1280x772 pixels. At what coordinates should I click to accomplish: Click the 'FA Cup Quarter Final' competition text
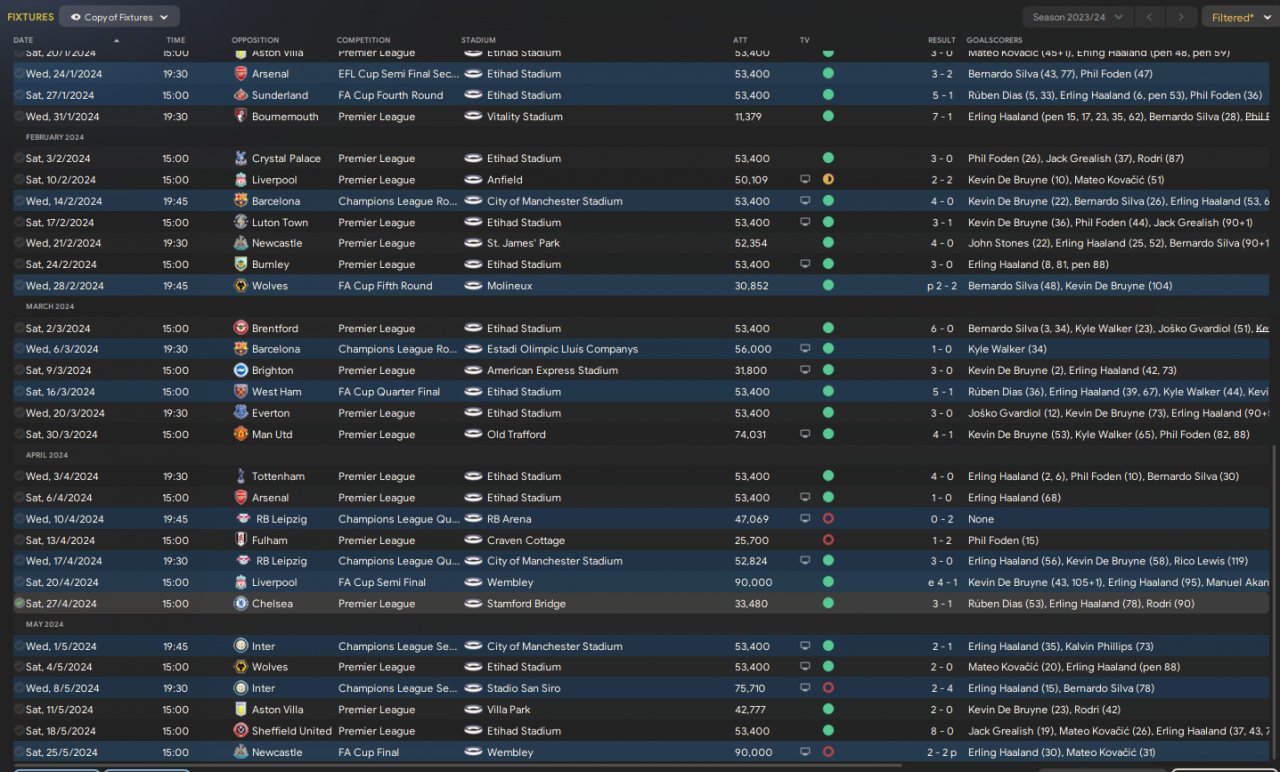(x=389, y=392)
